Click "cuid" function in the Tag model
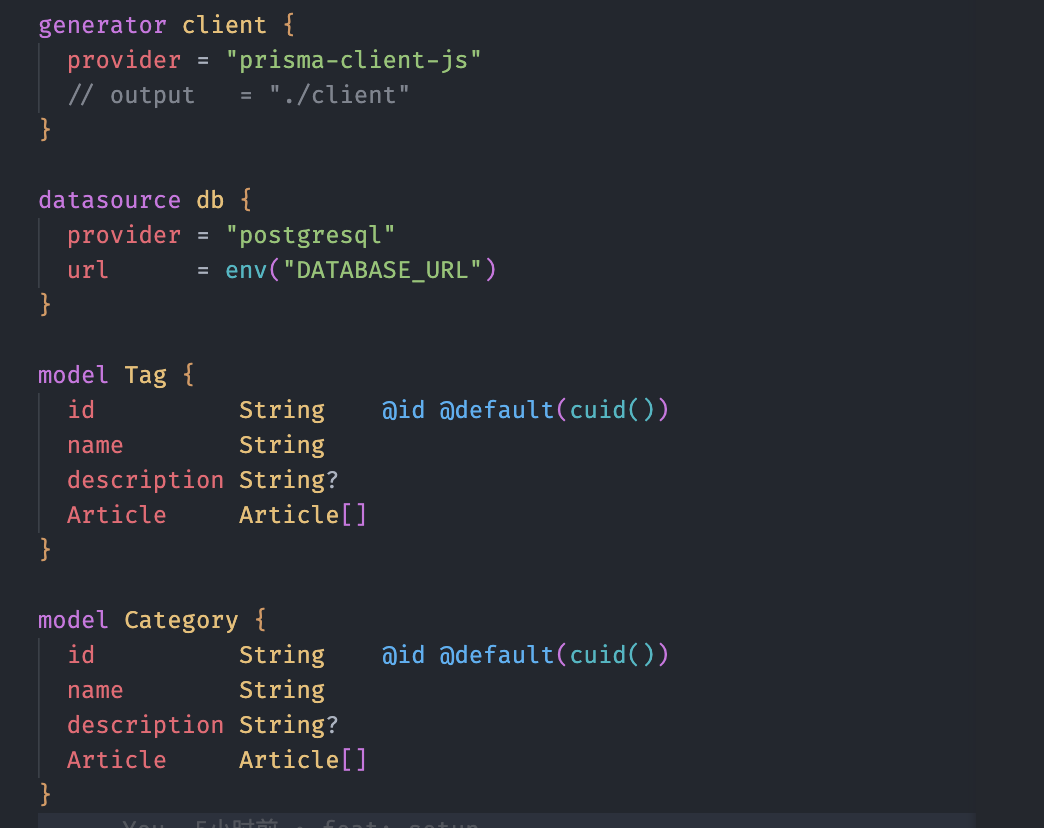 click(598, 410)
